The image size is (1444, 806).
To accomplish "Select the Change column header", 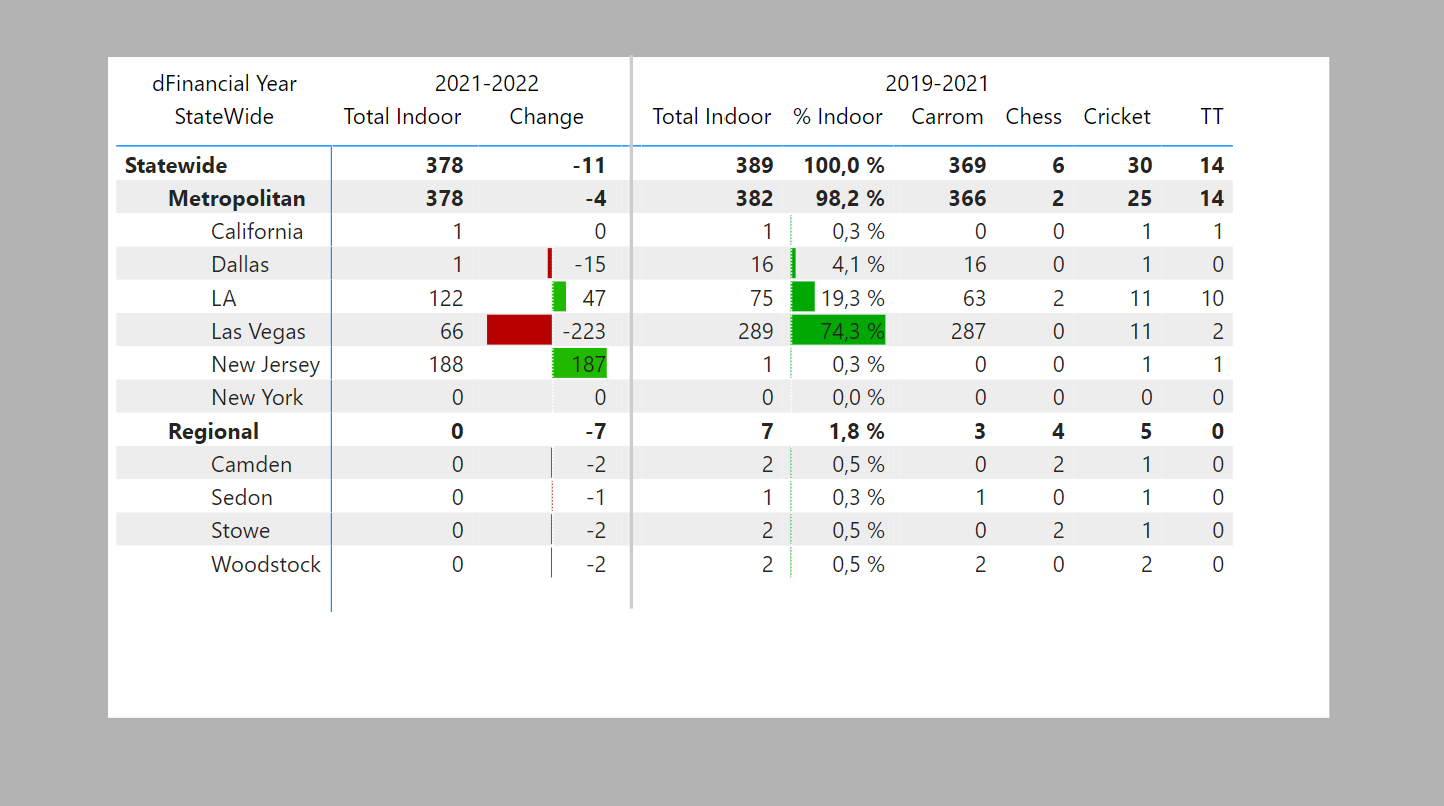I will 547,117.
